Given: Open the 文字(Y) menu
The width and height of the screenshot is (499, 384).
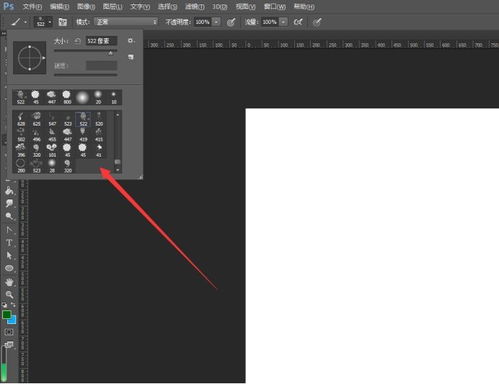Looking at the screenshot, I should coord(140,7).
